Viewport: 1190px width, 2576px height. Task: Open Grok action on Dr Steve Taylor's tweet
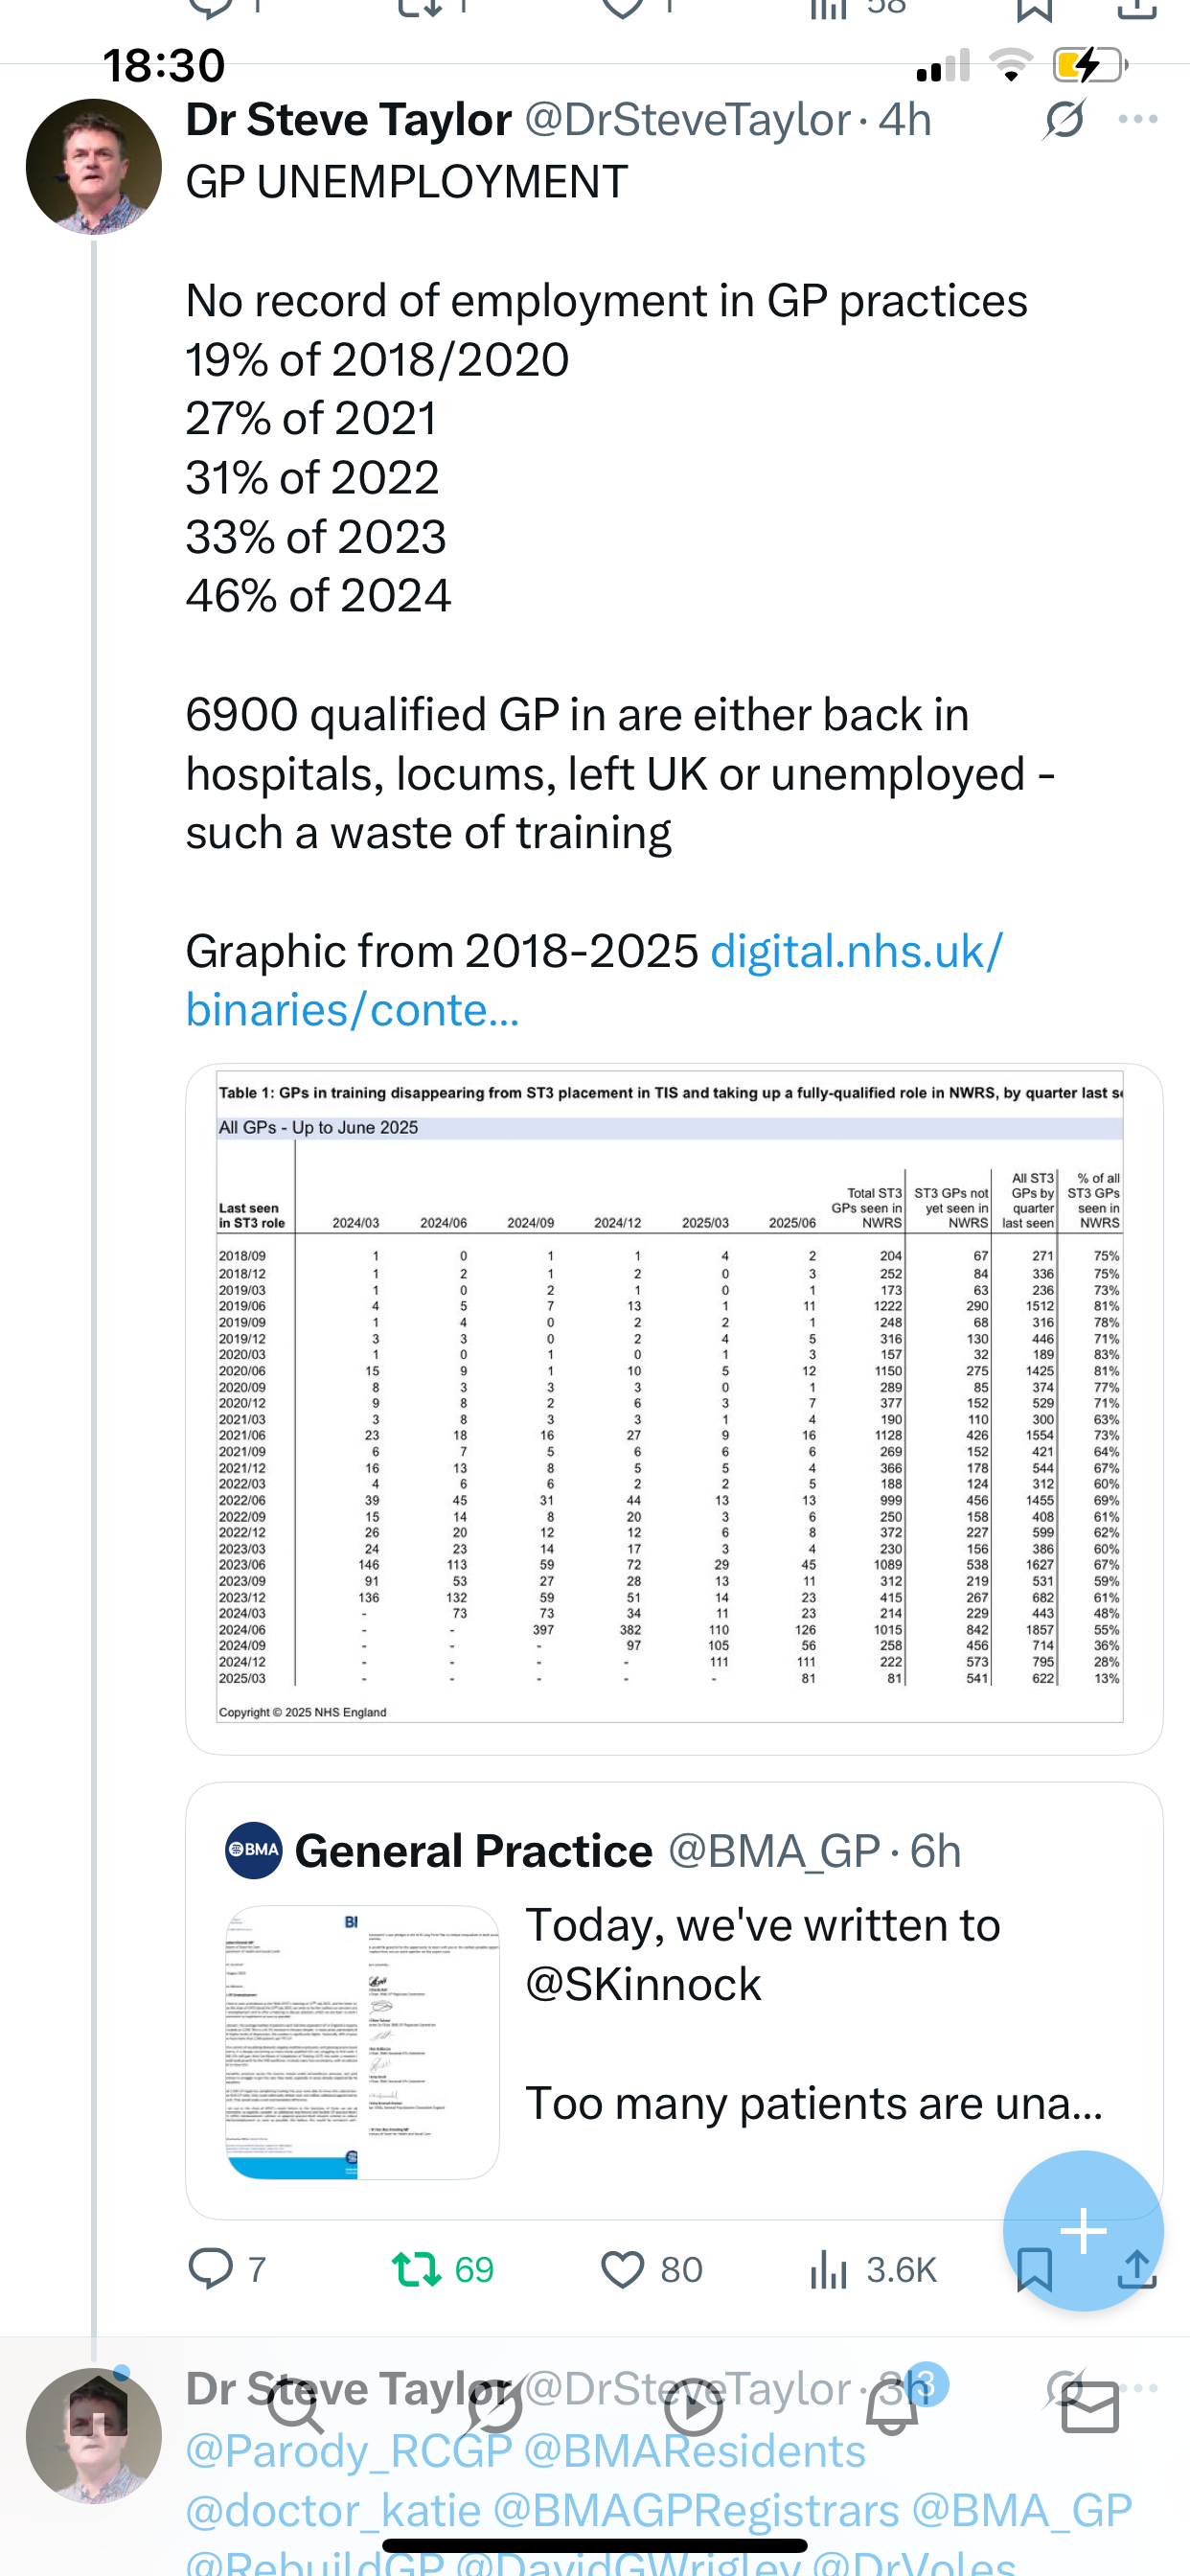[x=1064, y=120]
